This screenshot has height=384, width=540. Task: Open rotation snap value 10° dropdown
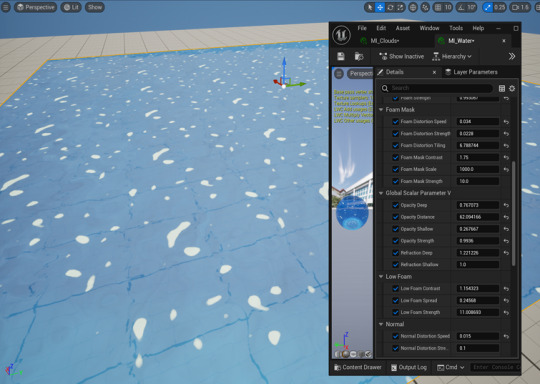(x=471, y=7)
